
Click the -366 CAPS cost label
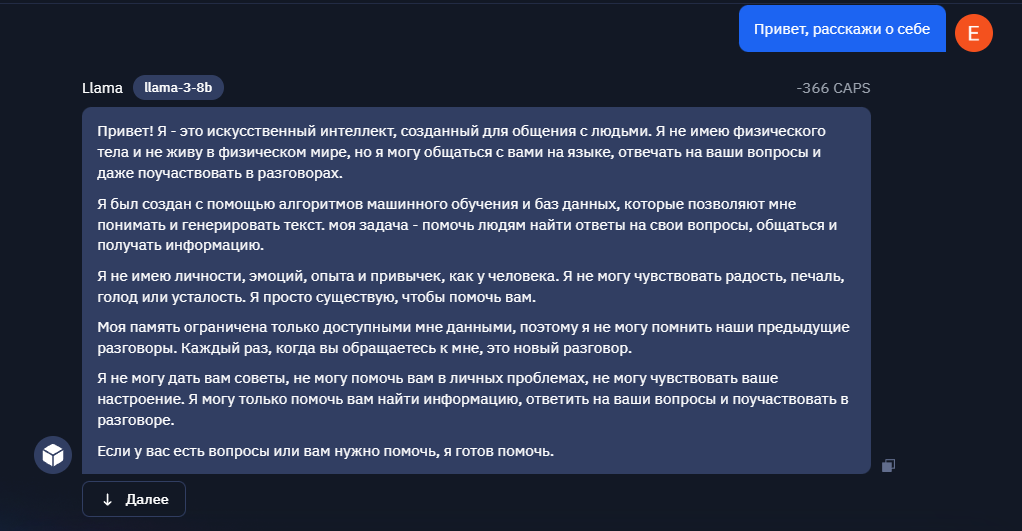pyautogui.click(x=833, y=88)
